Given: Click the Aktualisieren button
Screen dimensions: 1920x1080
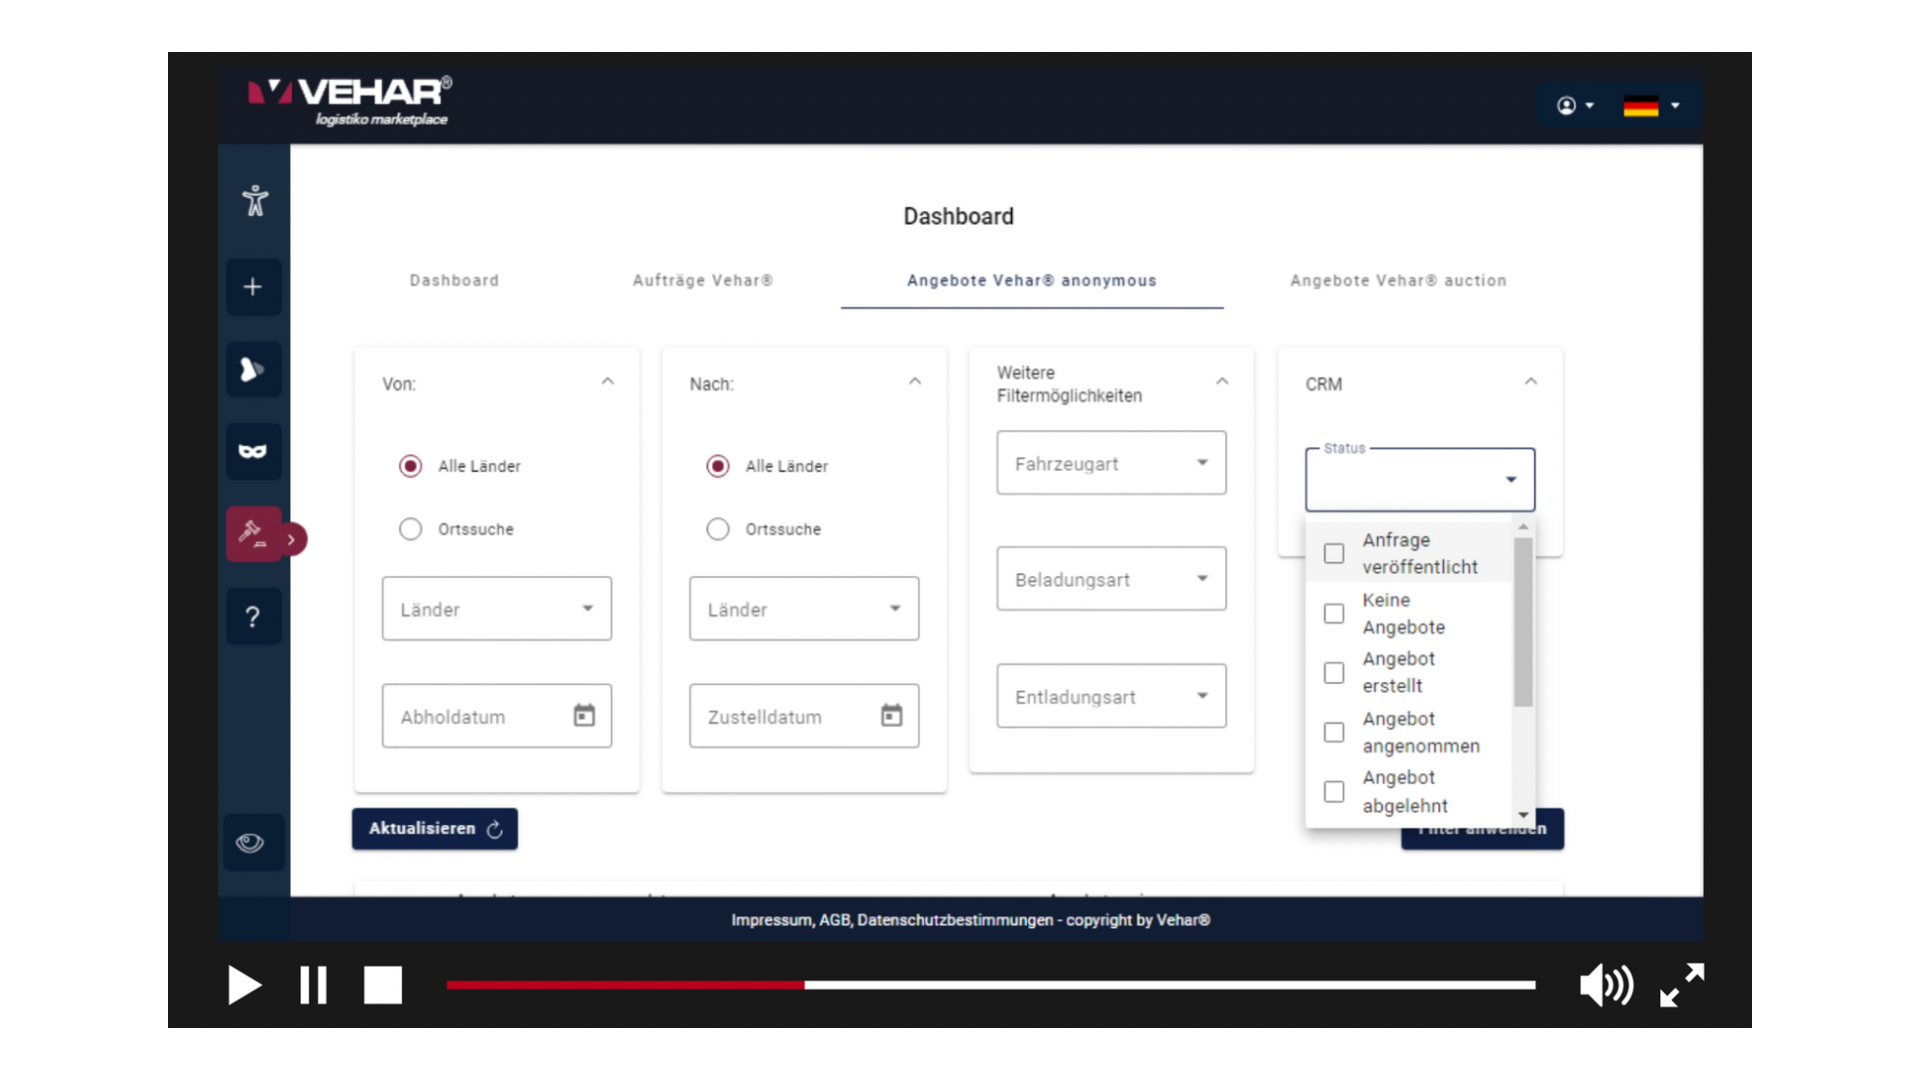Looking at the screenshot, I should point(434,829).
